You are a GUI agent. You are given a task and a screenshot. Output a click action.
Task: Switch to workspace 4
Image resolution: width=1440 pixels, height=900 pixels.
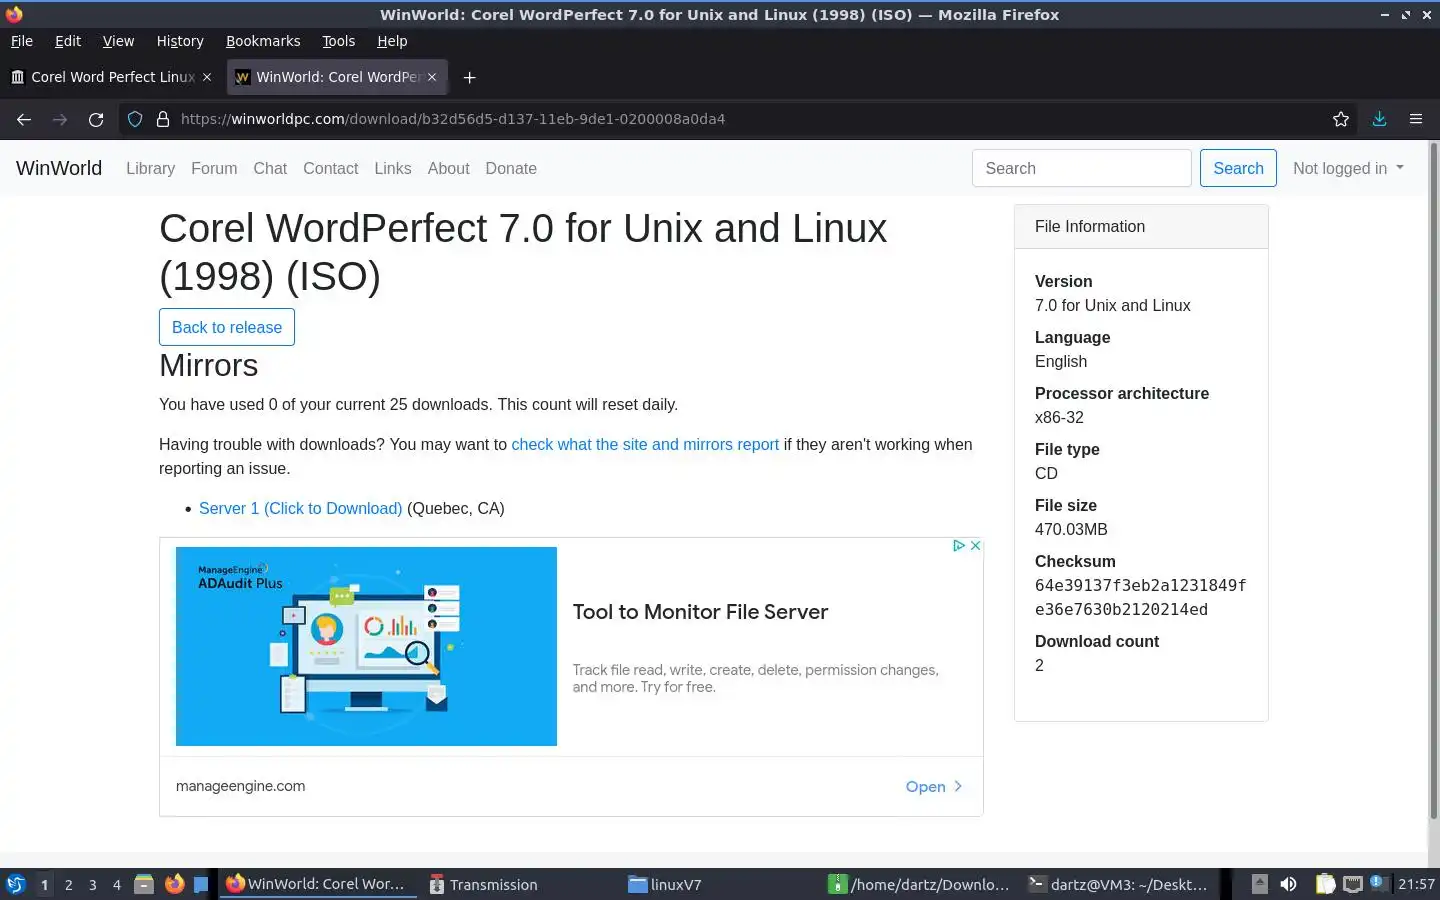click(117, 885)
